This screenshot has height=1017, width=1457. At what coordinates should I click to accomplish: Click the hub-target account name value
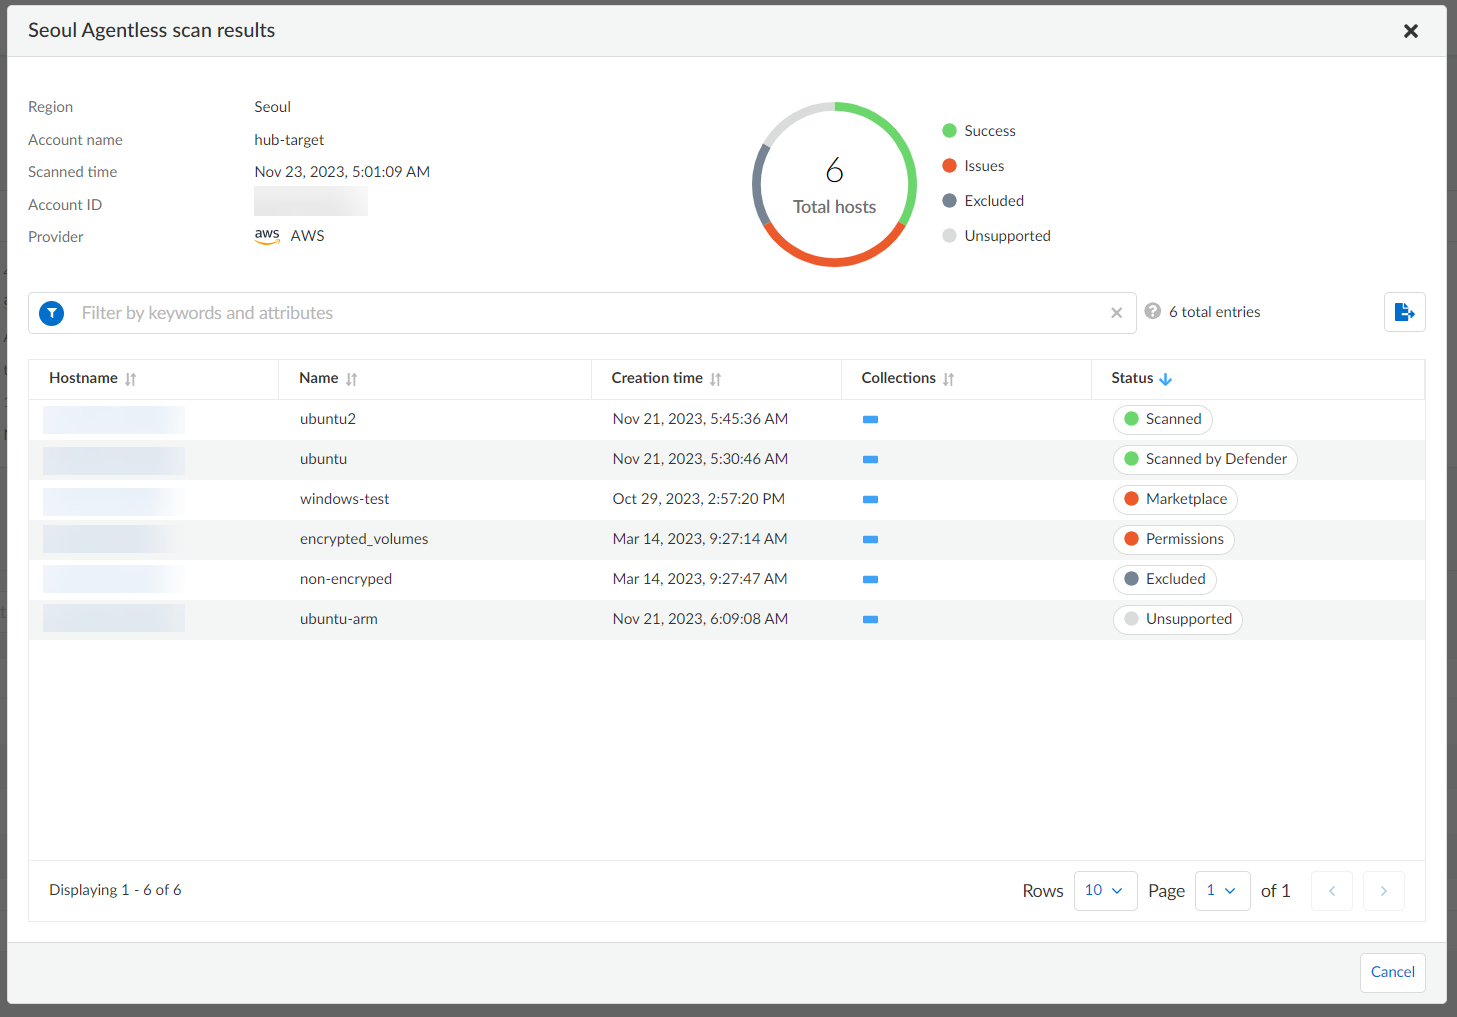(289, 140)
